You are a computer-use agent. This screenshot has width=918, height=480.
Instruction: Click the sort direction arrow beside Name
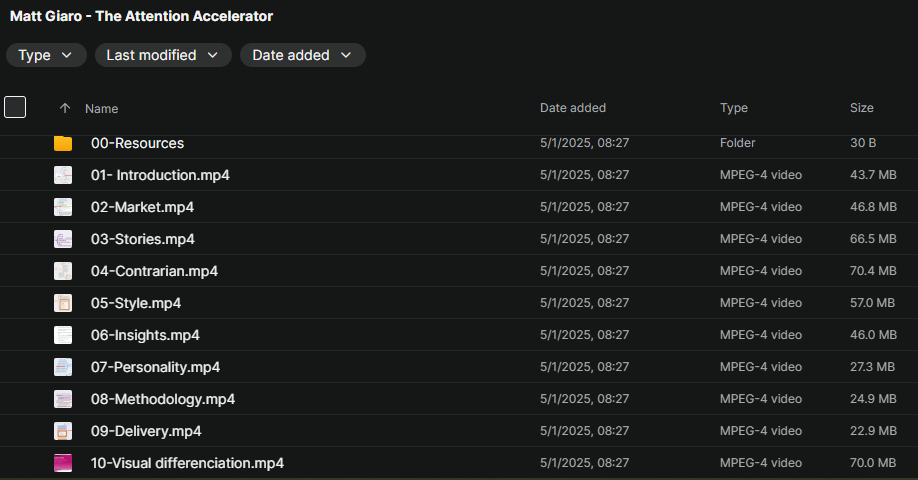click(65, 108)
